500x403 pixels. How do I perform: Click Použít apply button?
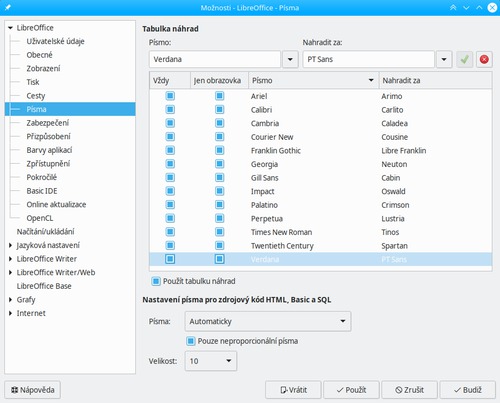(x=351, y=390)
